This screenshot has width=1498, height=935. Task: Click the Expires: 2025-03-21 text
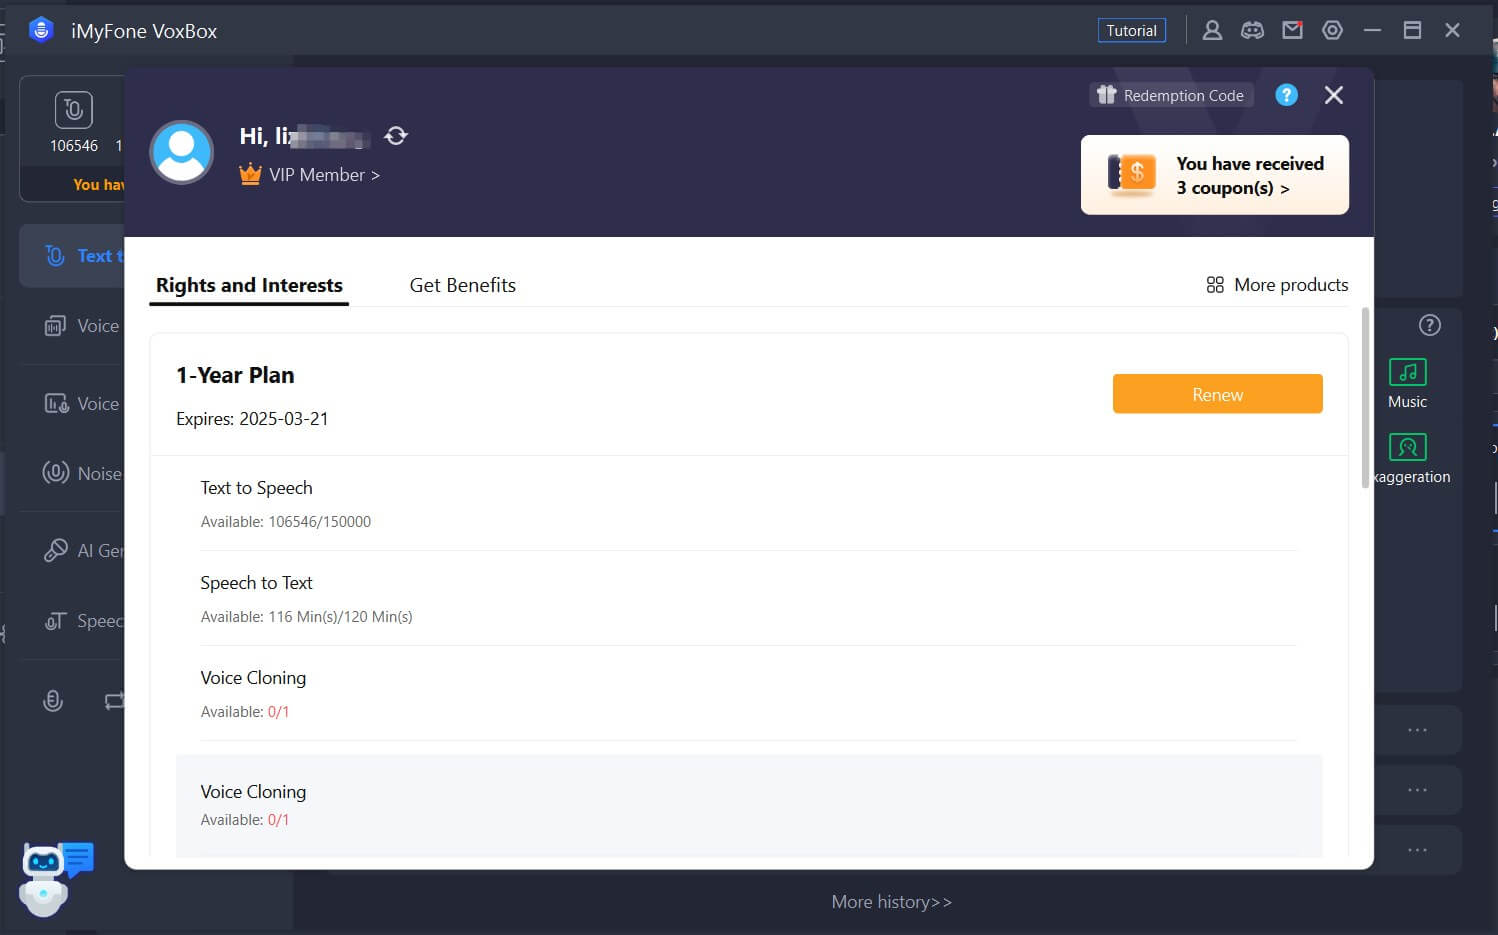coord(252,419)
